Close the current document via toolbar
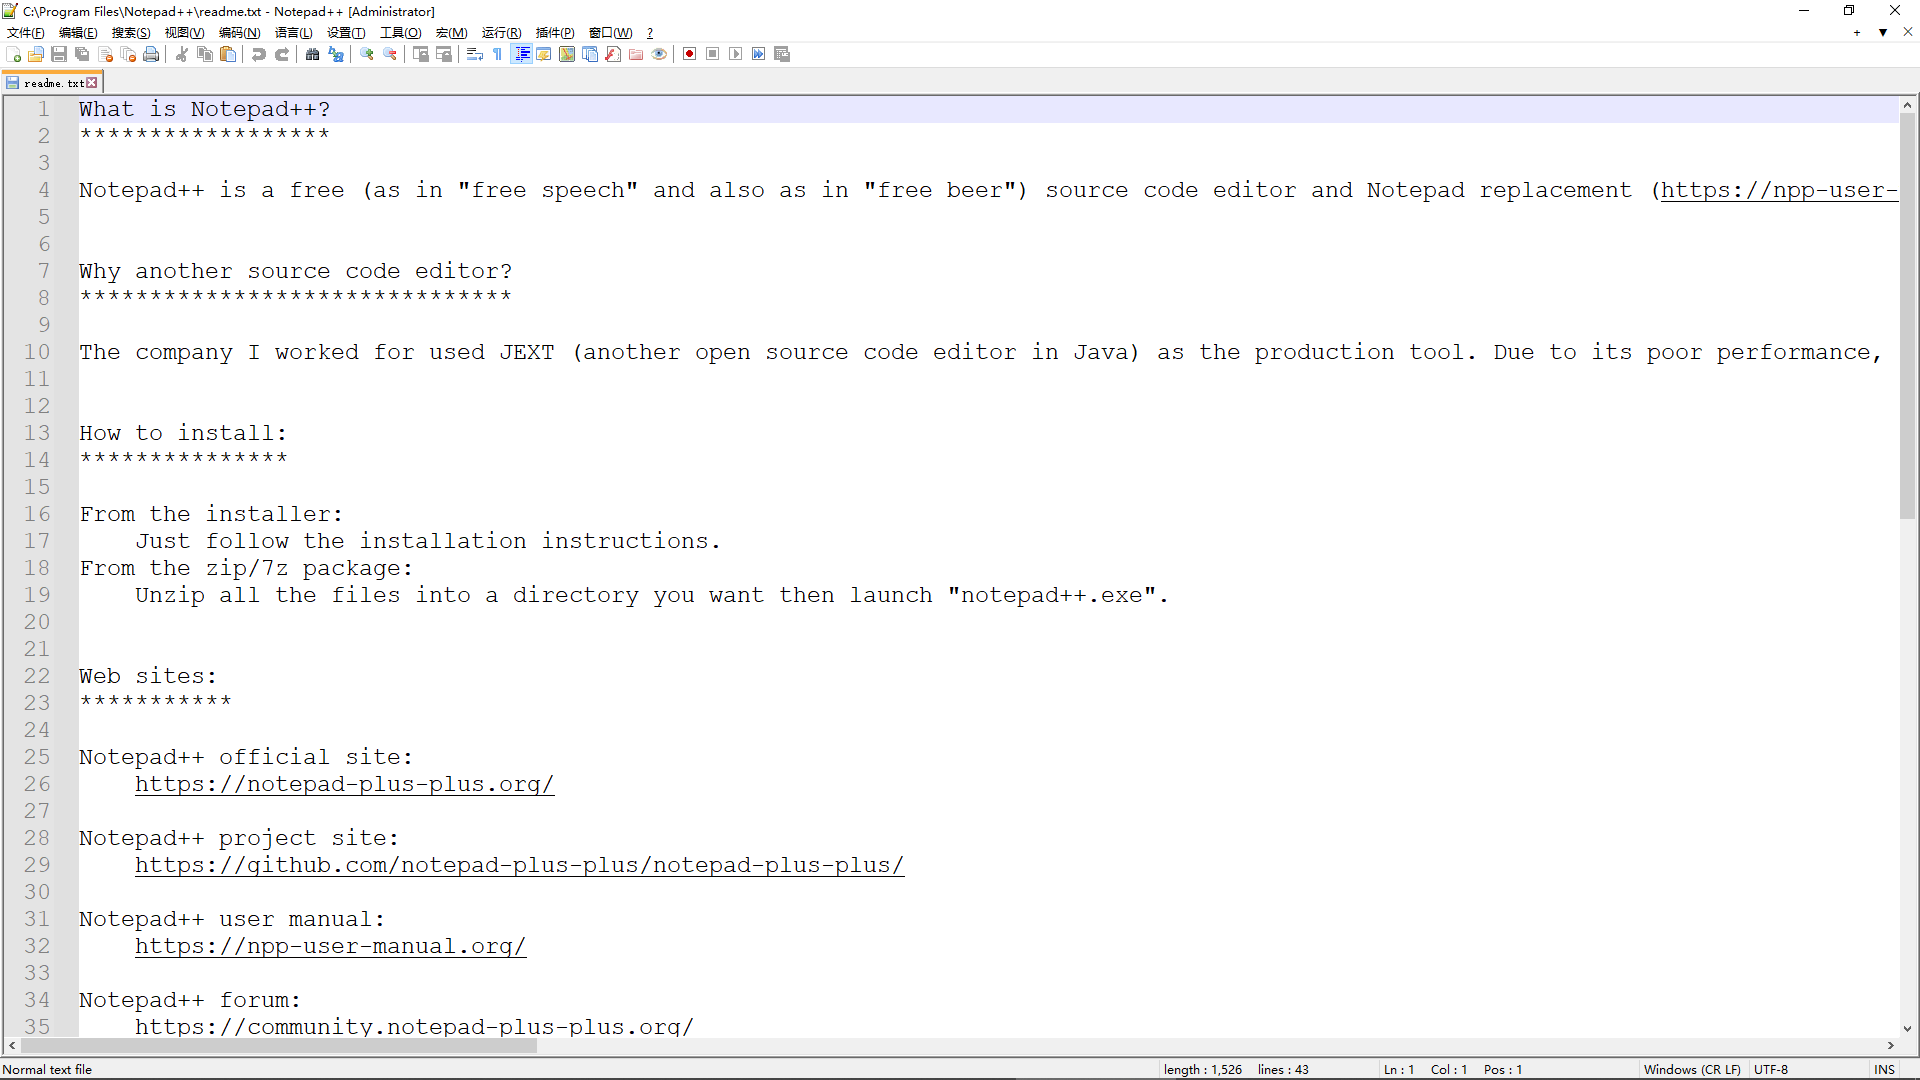Viewport: 1920px width, 1080px height. click(x=105, y=54)
